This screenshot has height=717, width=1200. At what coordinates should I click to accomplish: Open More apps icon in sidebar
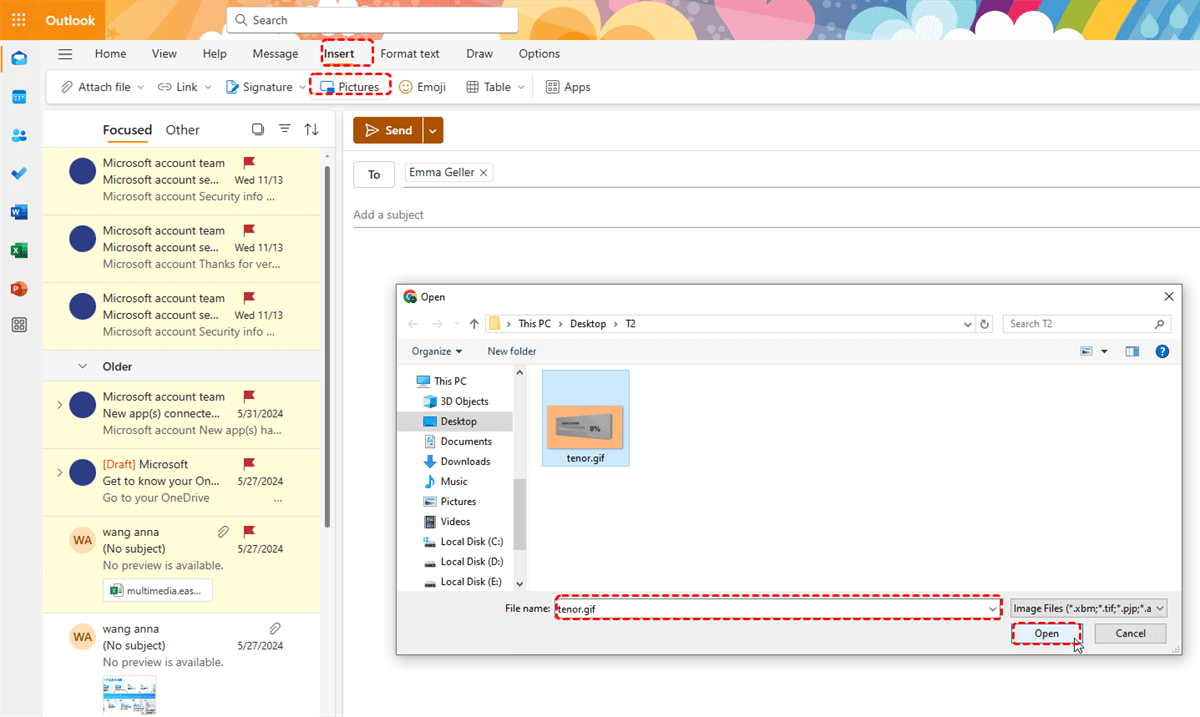click(19, 325)
